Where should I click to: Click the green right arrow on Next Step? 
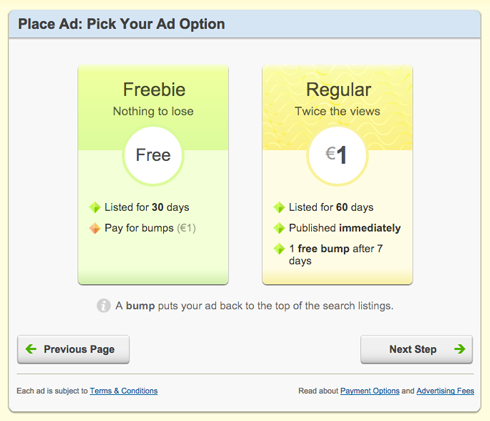[x=460, y=349]
